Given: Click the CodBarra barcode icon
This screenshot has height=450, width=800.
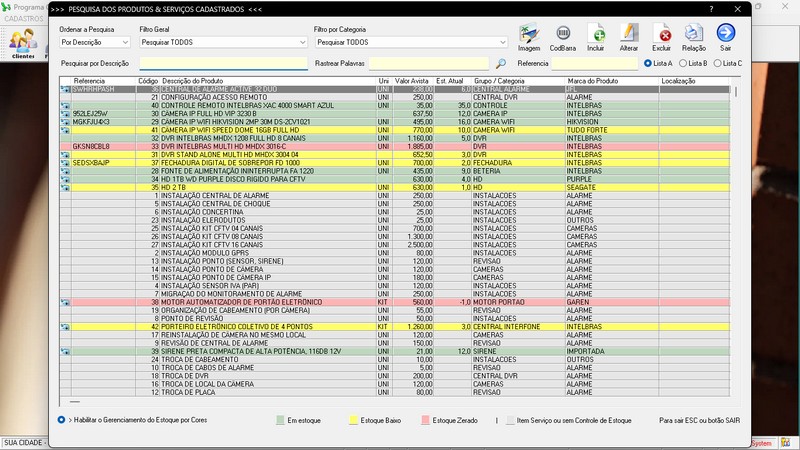Looking at the screenshot, I should [562, 37].
